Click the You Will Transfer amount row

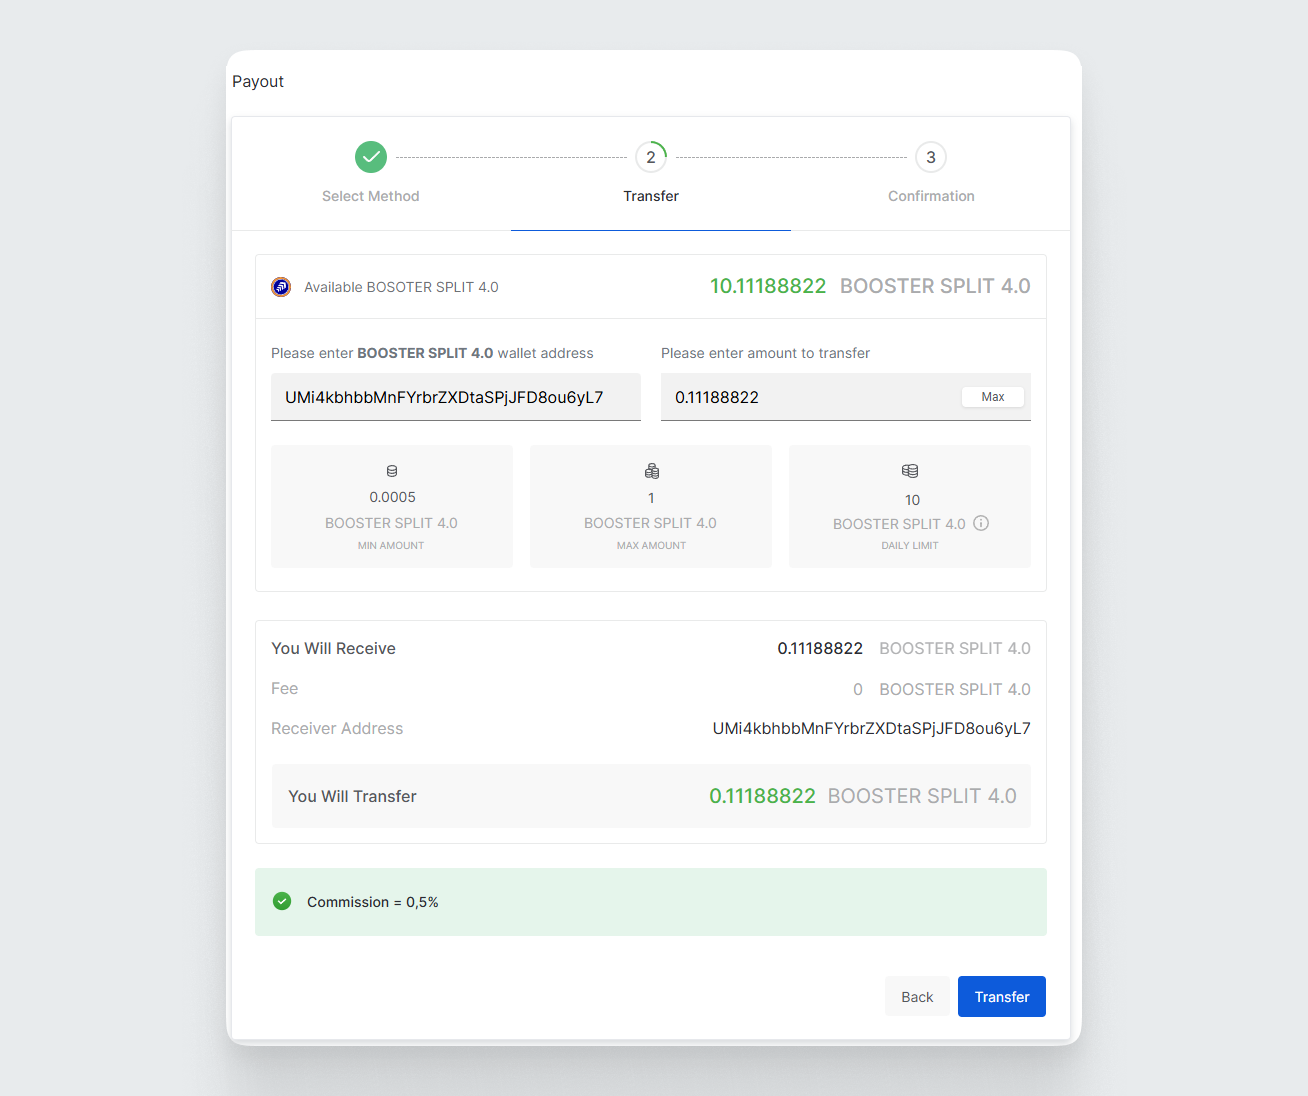[x=651, y=796]
